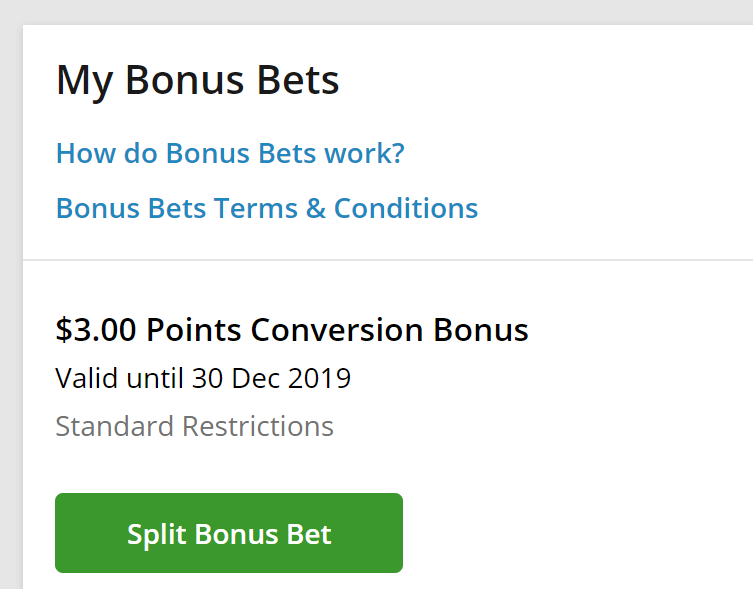Viewport: 753px width, 589px height.
Task: Click the horizontal divider below the links
Action: [388, 260]
